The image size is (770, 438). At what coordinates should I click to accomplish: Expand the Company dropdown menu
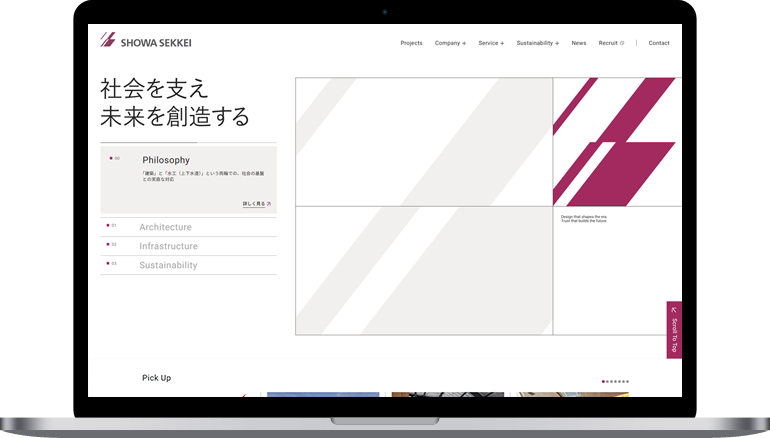tap(450, 43)
